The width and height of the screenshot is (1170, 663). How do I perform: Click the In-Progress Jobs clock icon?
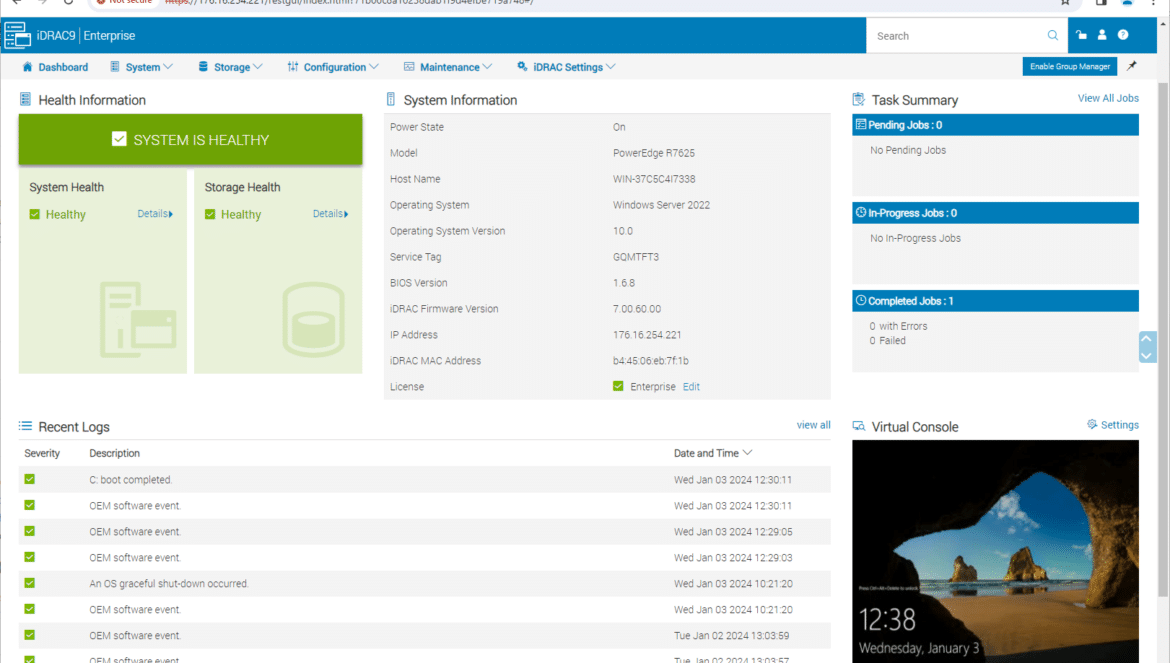click(x=861, y=213)
